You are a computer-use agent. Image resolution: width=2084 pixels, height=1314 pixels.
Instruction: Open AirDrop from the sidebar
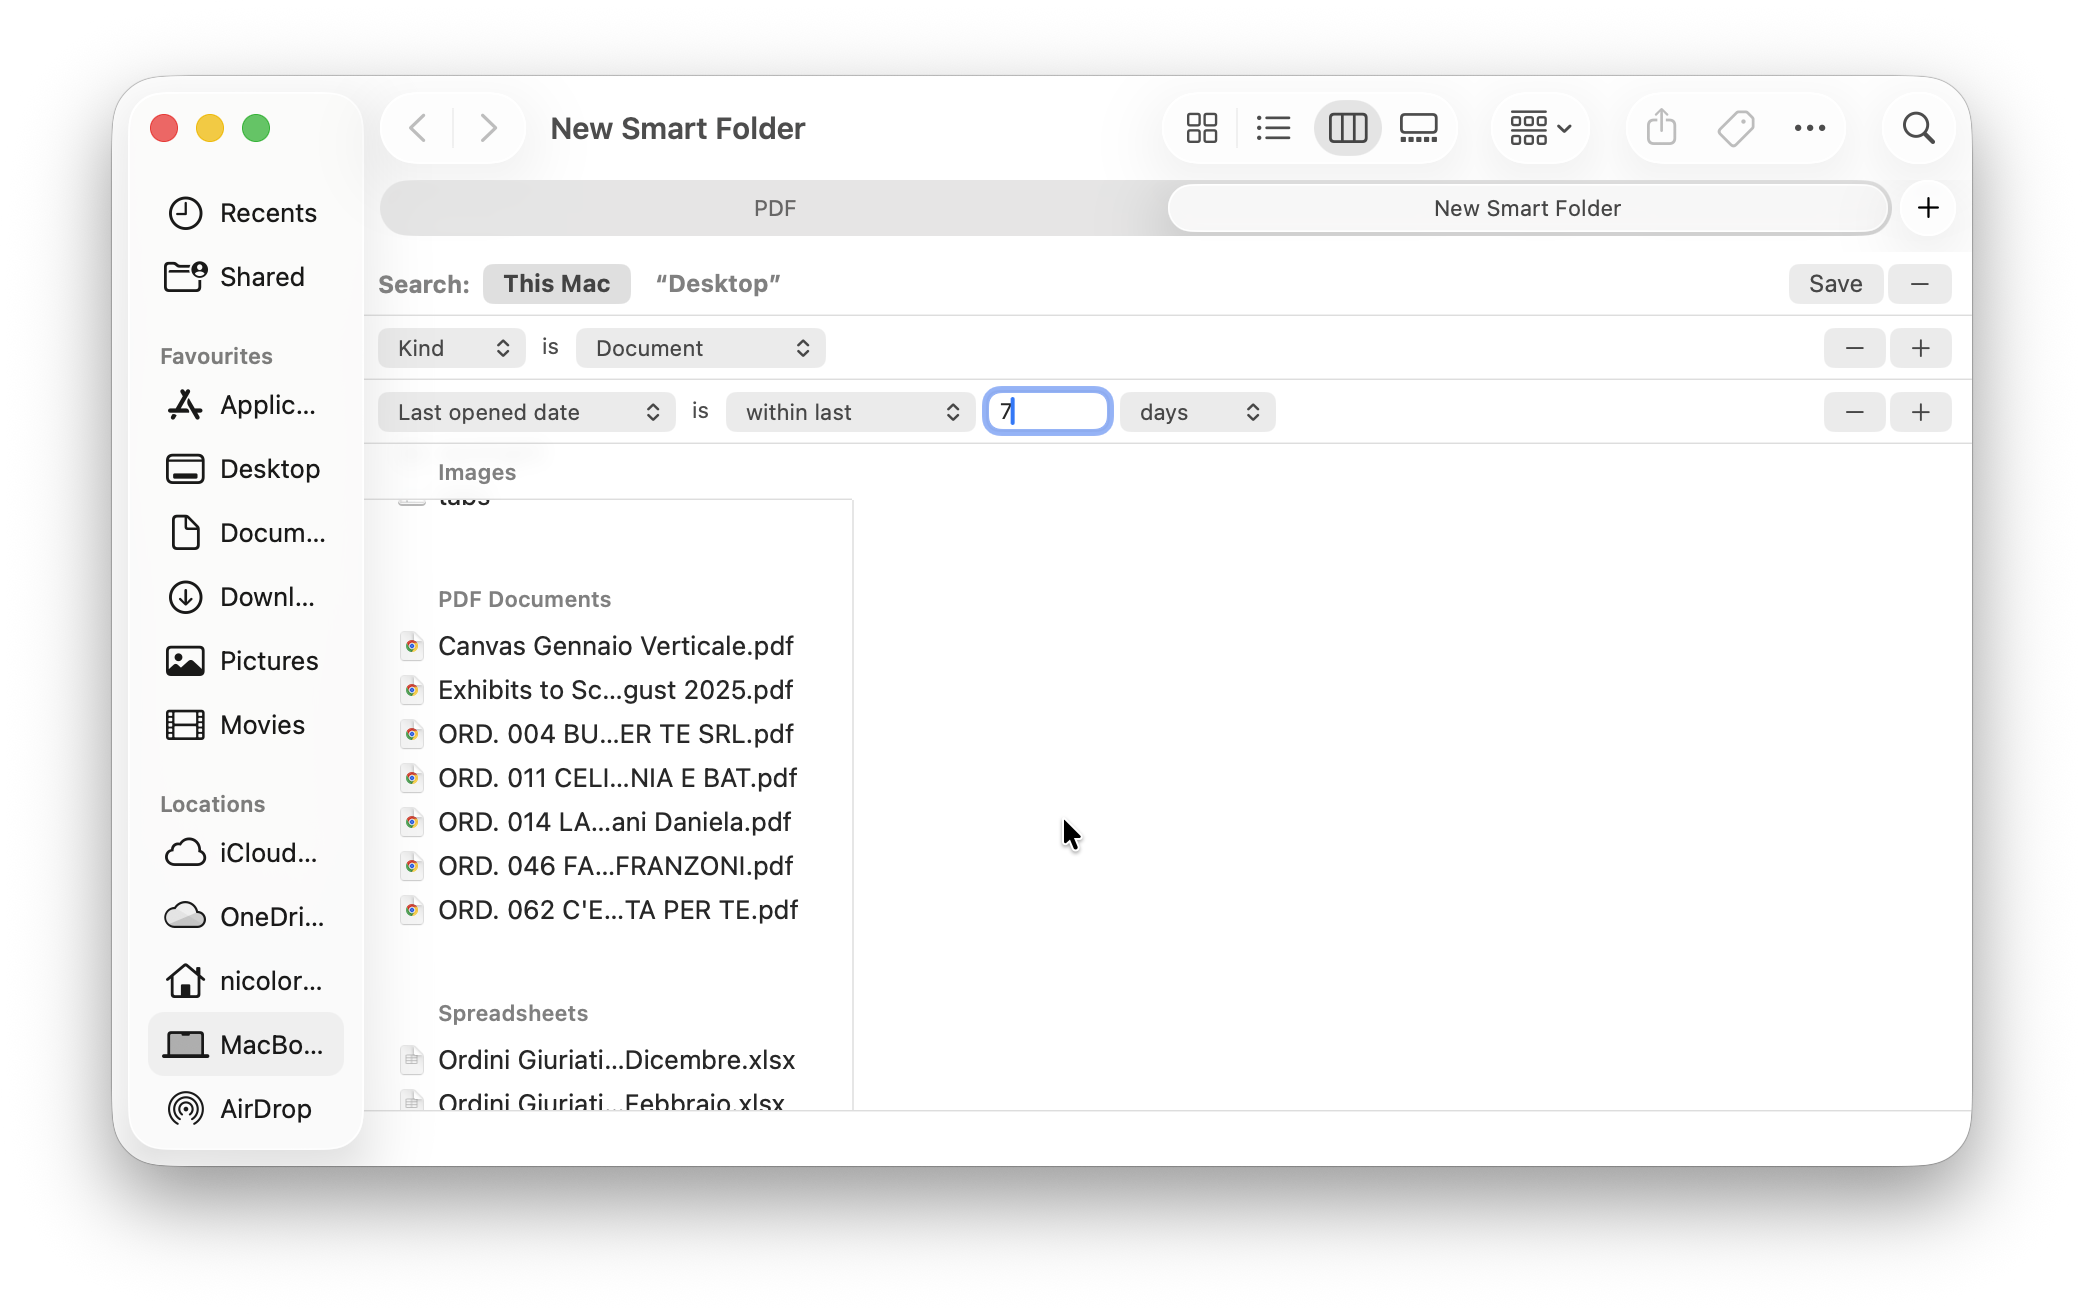(265, 1108)
